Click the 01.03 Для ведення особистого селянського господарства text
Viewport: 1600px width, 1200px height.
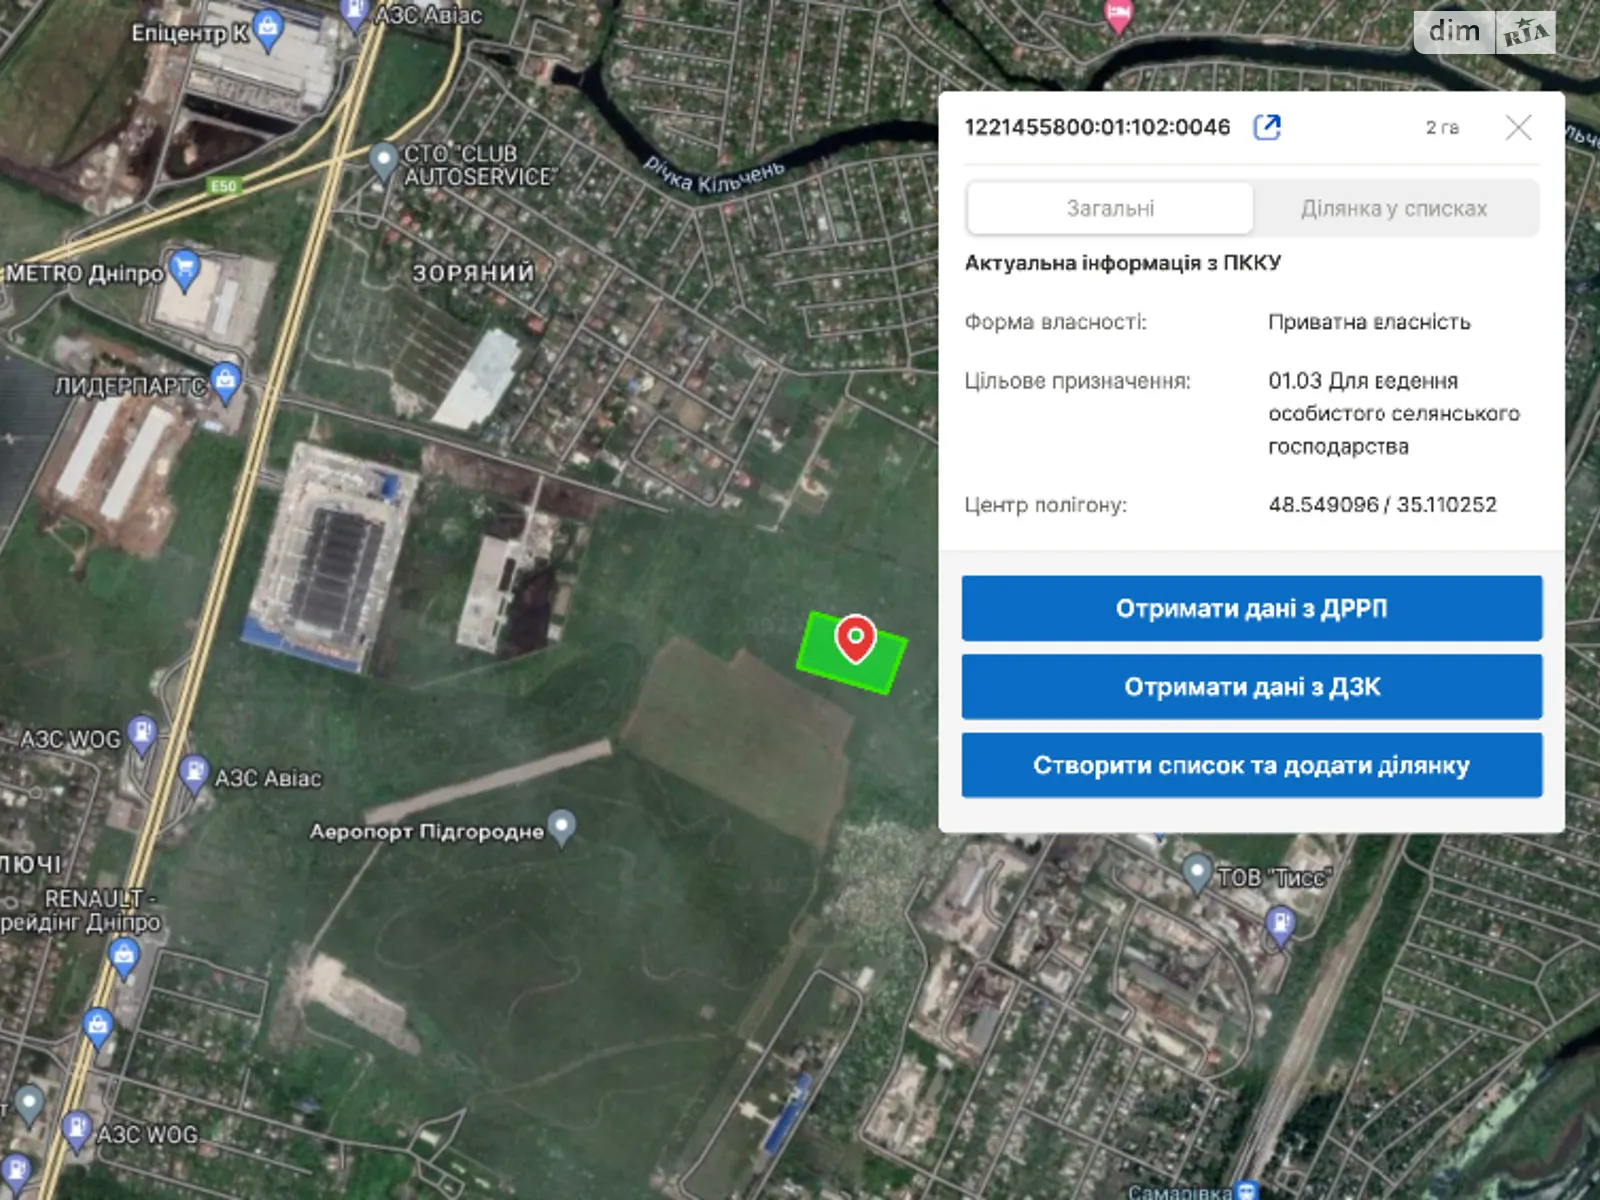pyautogui.click(x=1394, y=413)
